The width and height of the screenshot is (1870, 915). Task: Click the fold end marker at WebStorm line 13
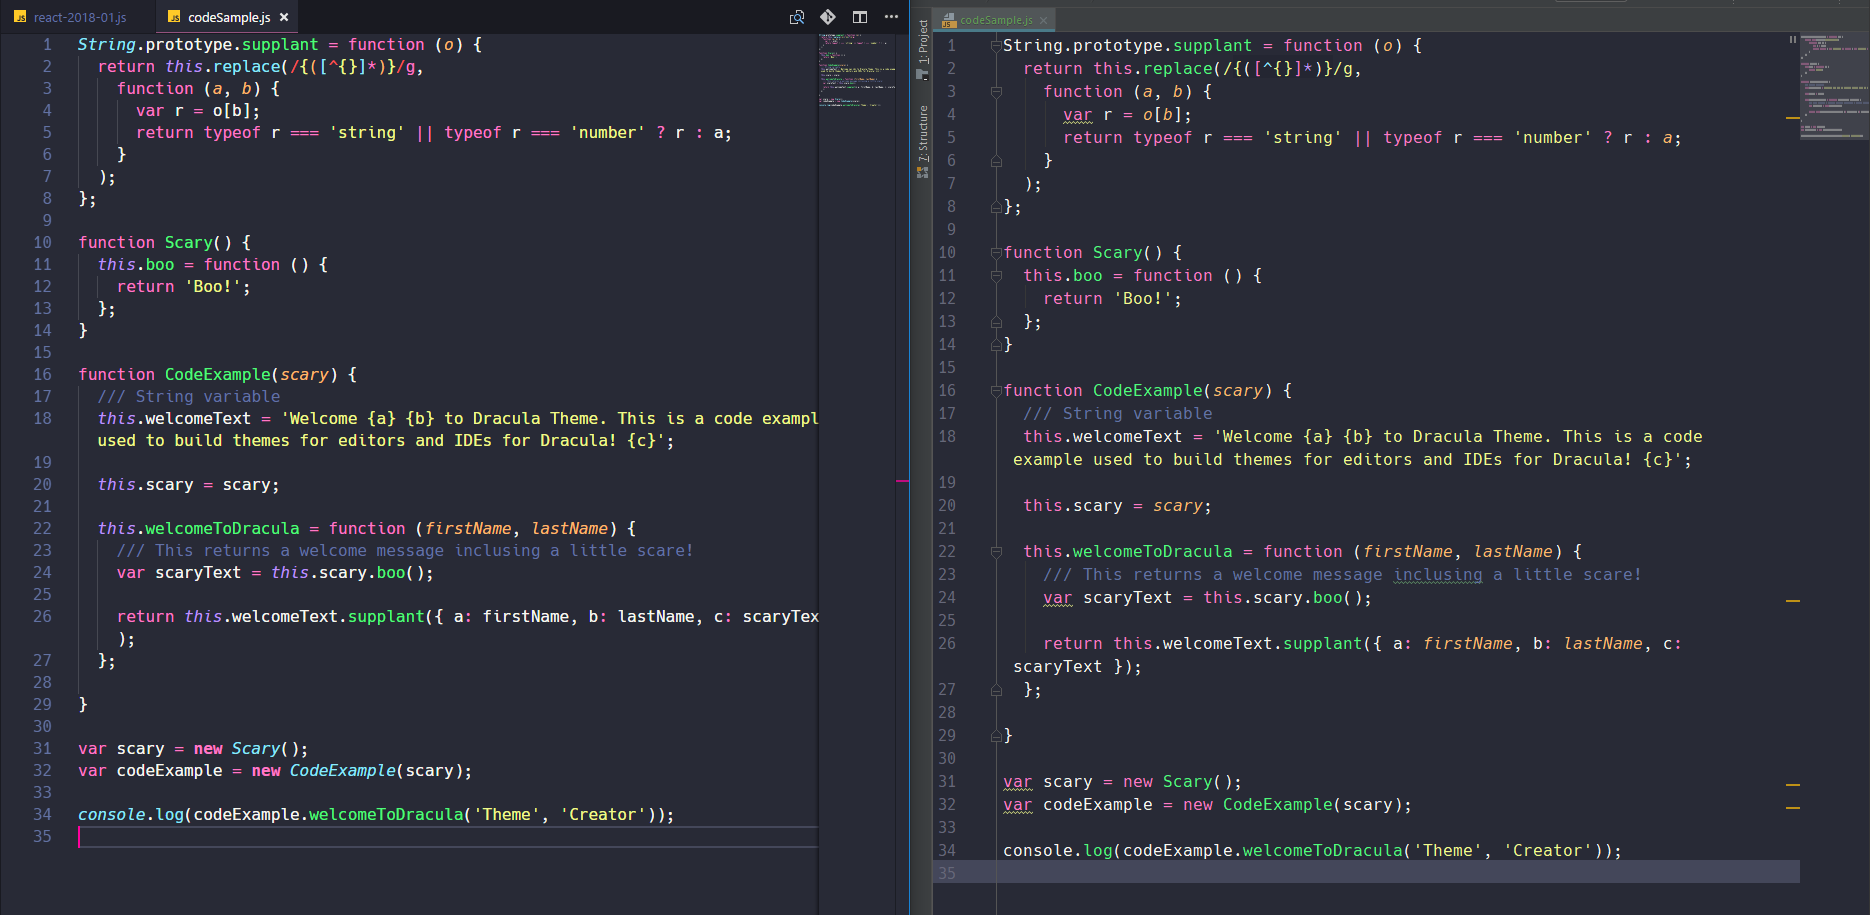[996, 322]
